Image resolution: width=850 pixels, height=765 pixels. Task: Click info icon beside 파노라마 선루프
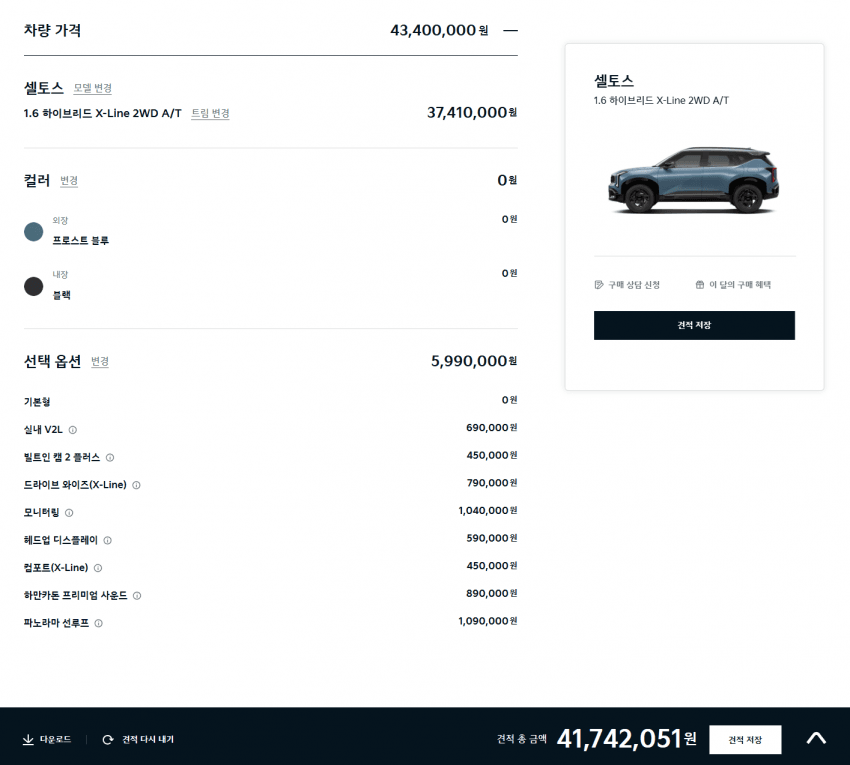tap(99, 623)
